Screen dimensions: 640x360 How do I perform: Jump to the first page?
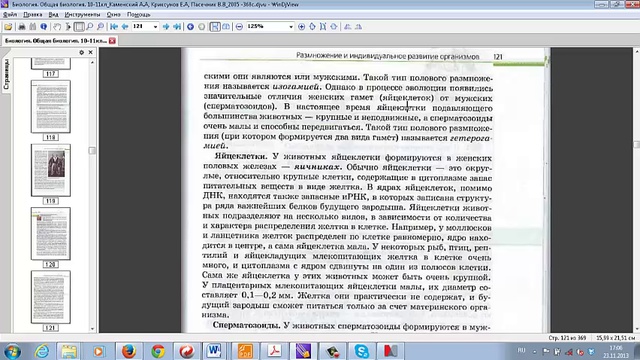point(114,27)
